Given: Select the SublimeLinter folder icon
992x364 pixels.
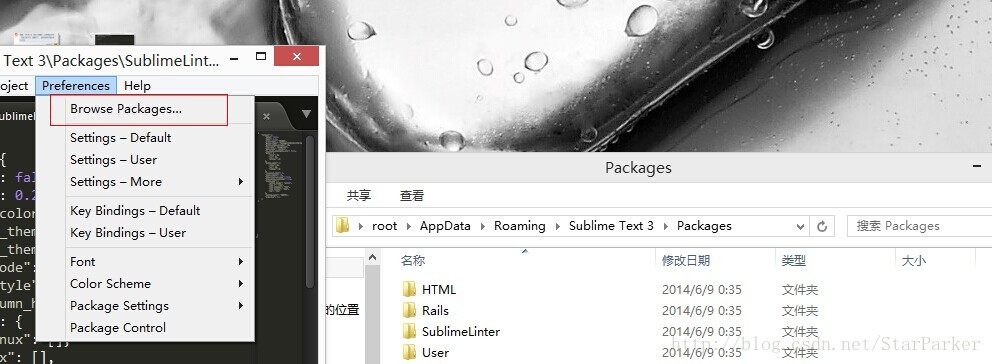Looking at the screenshot, I should tap(409, 331).
